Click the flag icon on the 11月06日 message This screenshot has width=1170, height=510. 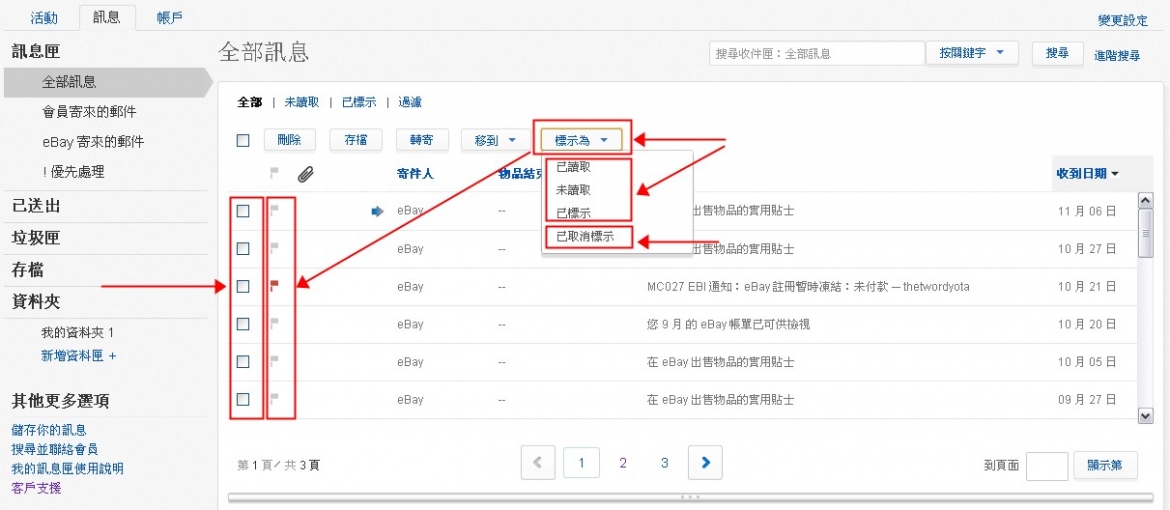point(275,211)
